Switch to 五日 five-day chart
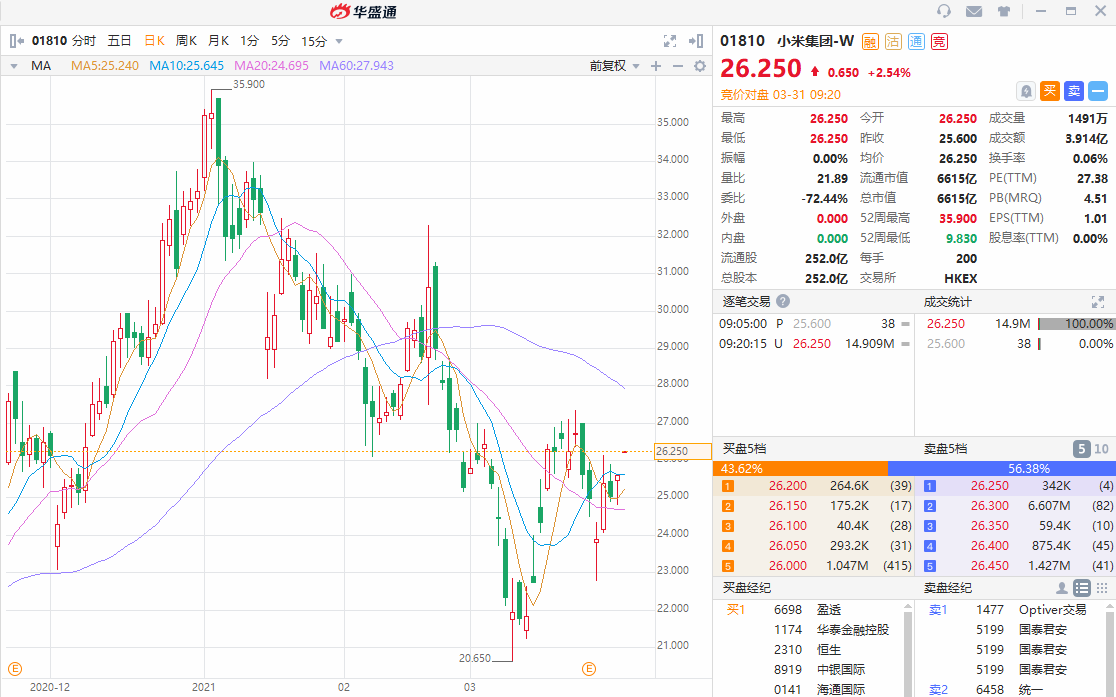 tap(120, 41)
